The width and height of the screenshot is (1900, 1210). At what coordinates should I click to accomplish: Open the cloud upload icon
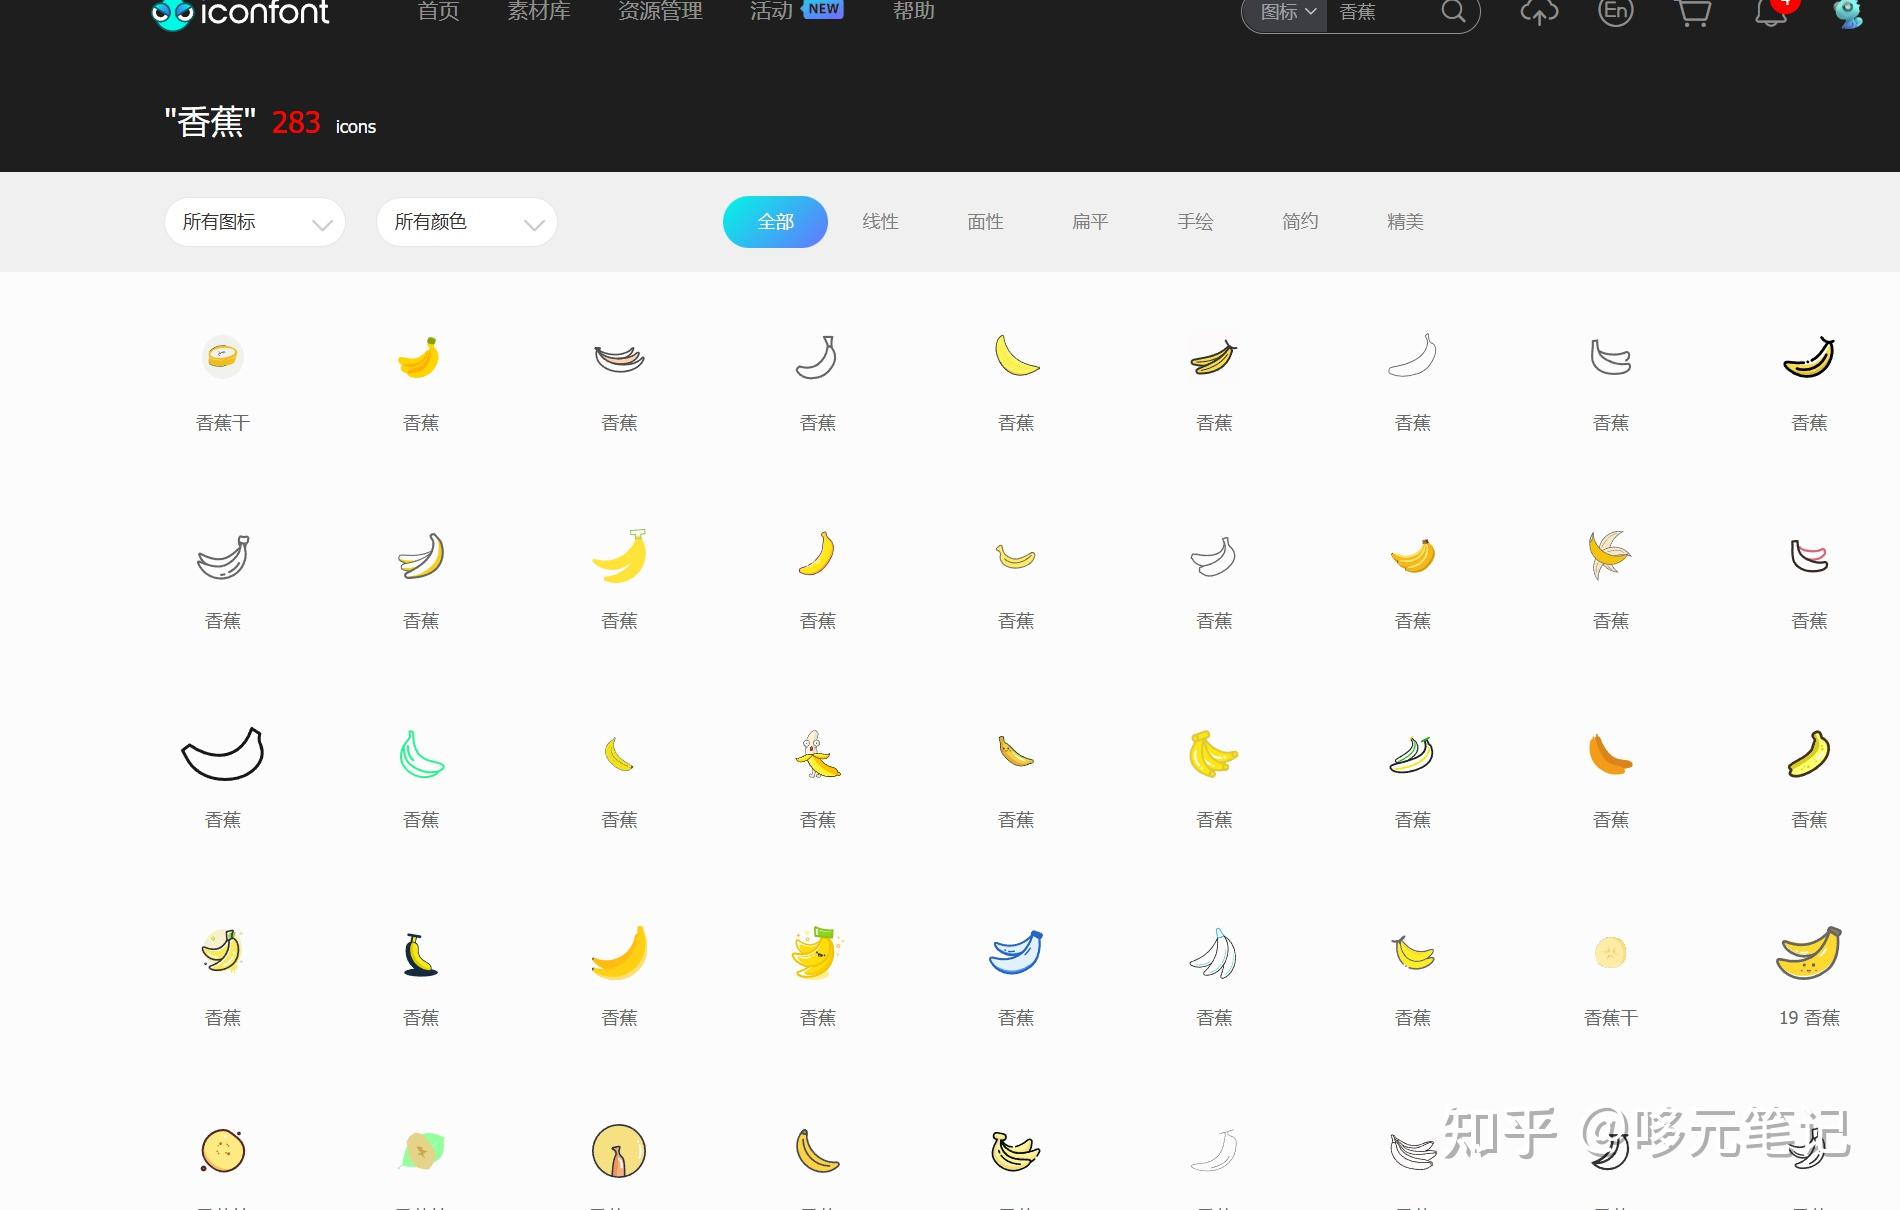click(1539, 11)
